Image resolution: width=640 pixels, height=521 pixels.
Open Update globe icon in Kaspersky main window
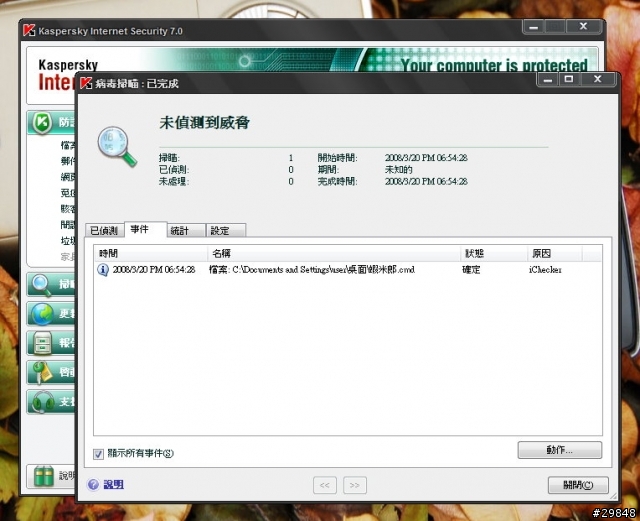(43, 314)
